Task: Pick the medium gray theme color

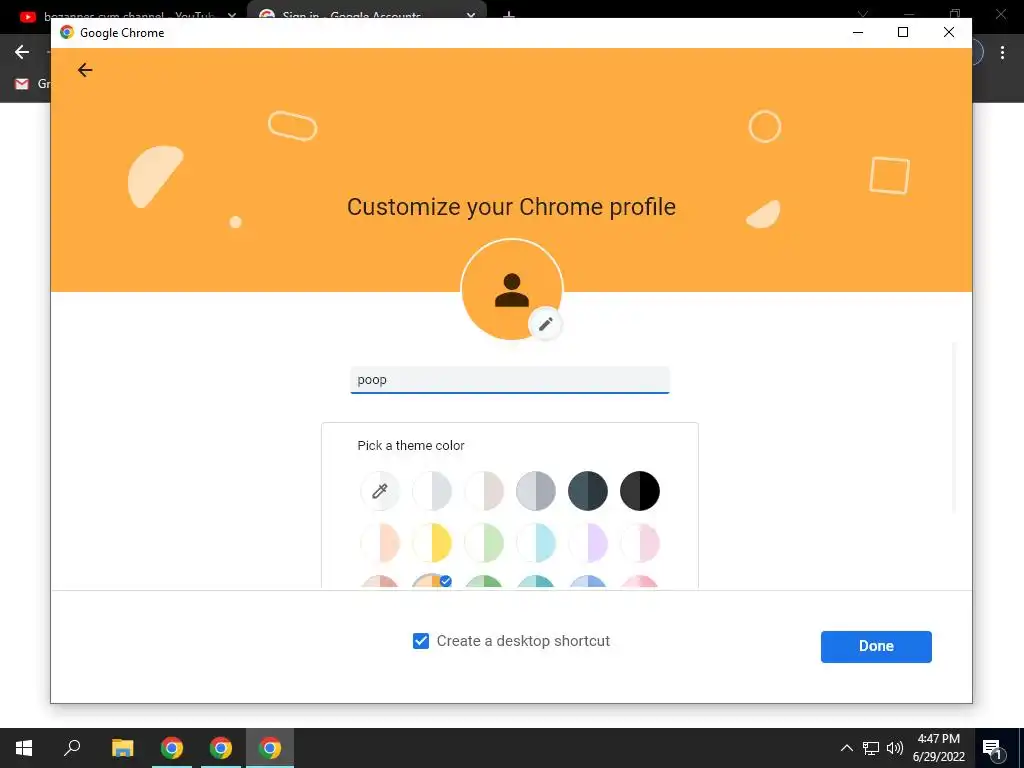Action: pyautogui.click(x=536, y=490)
